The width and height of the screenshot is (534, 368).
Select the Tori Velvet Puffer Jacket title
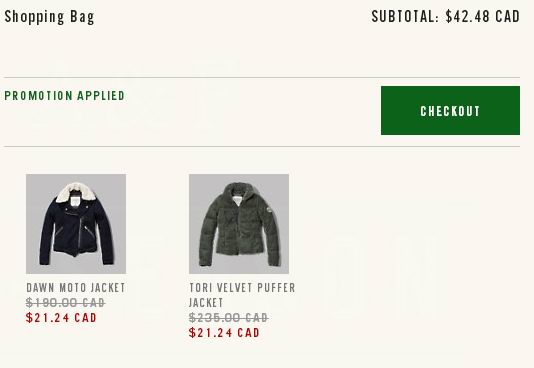click(242, 295)
